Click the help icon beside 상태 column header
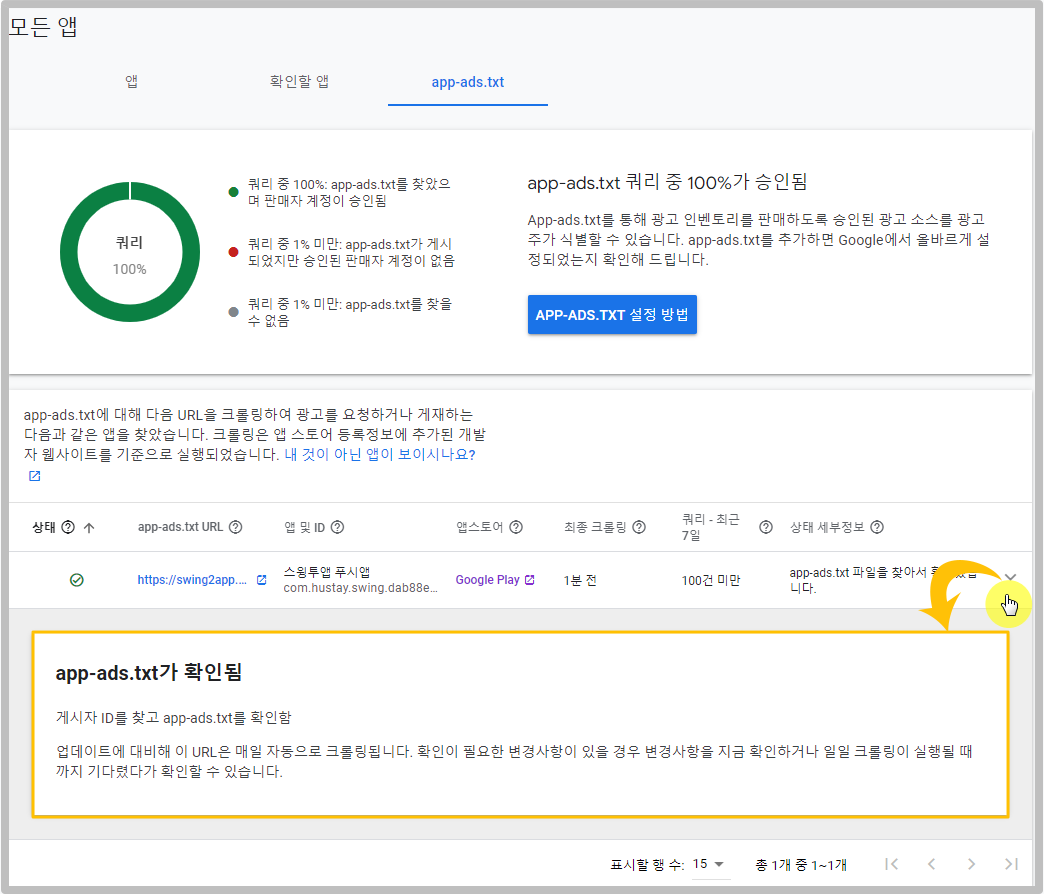 pyautogui.click(x=68, y=528)
